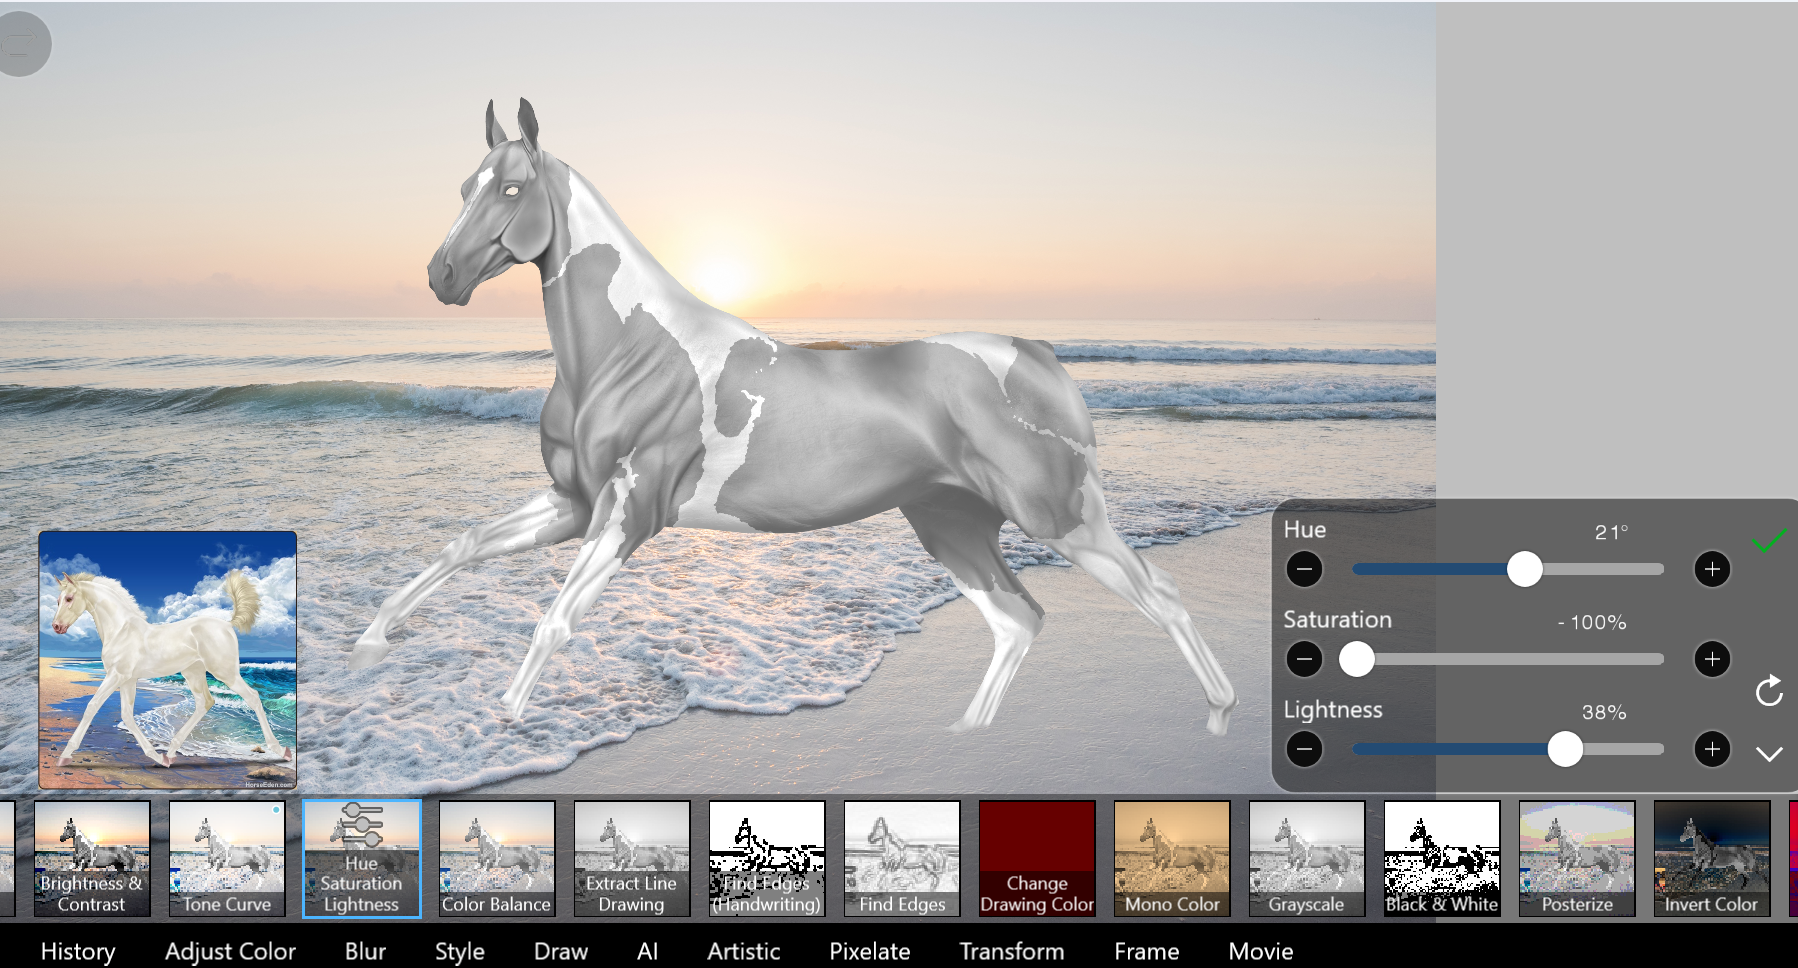Viewport: 1798px width, 968px height.
Task: Click the Lightness slider handle
Action: point(1565,749)
